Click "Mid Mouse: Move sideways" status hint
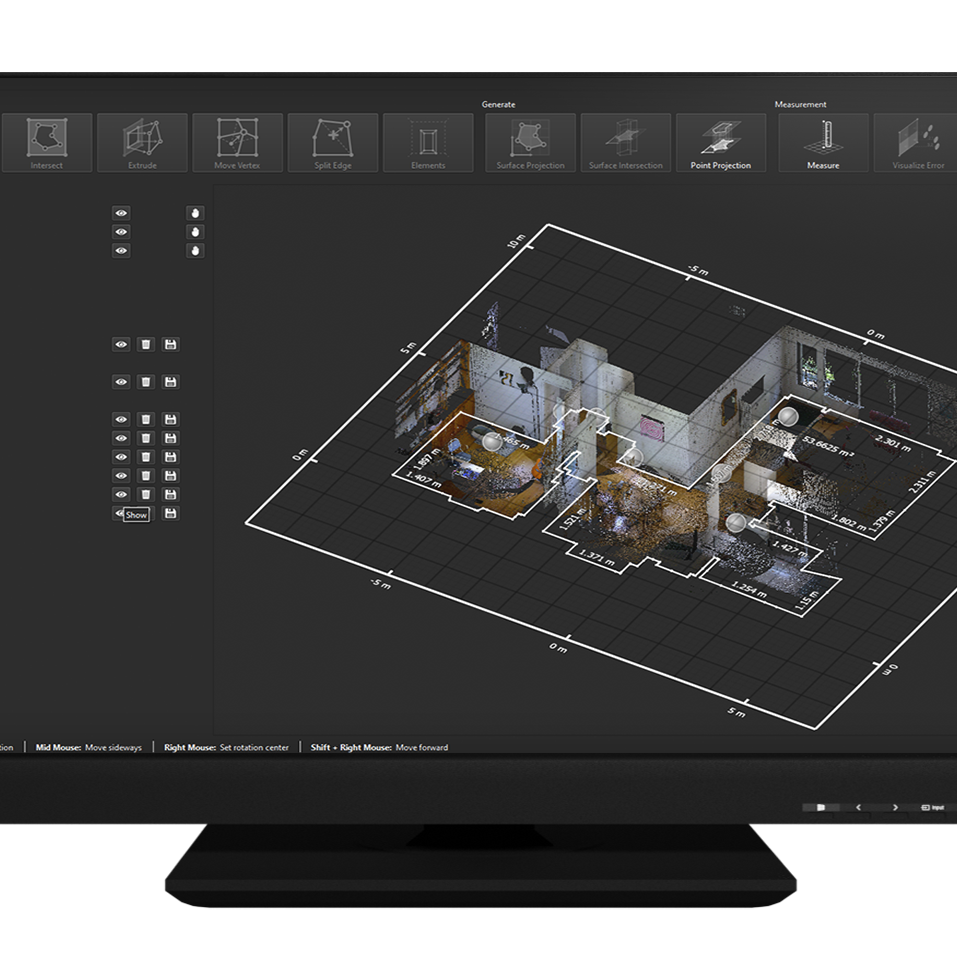The height and width of the screenshot is (957, 957). [88, 747]
